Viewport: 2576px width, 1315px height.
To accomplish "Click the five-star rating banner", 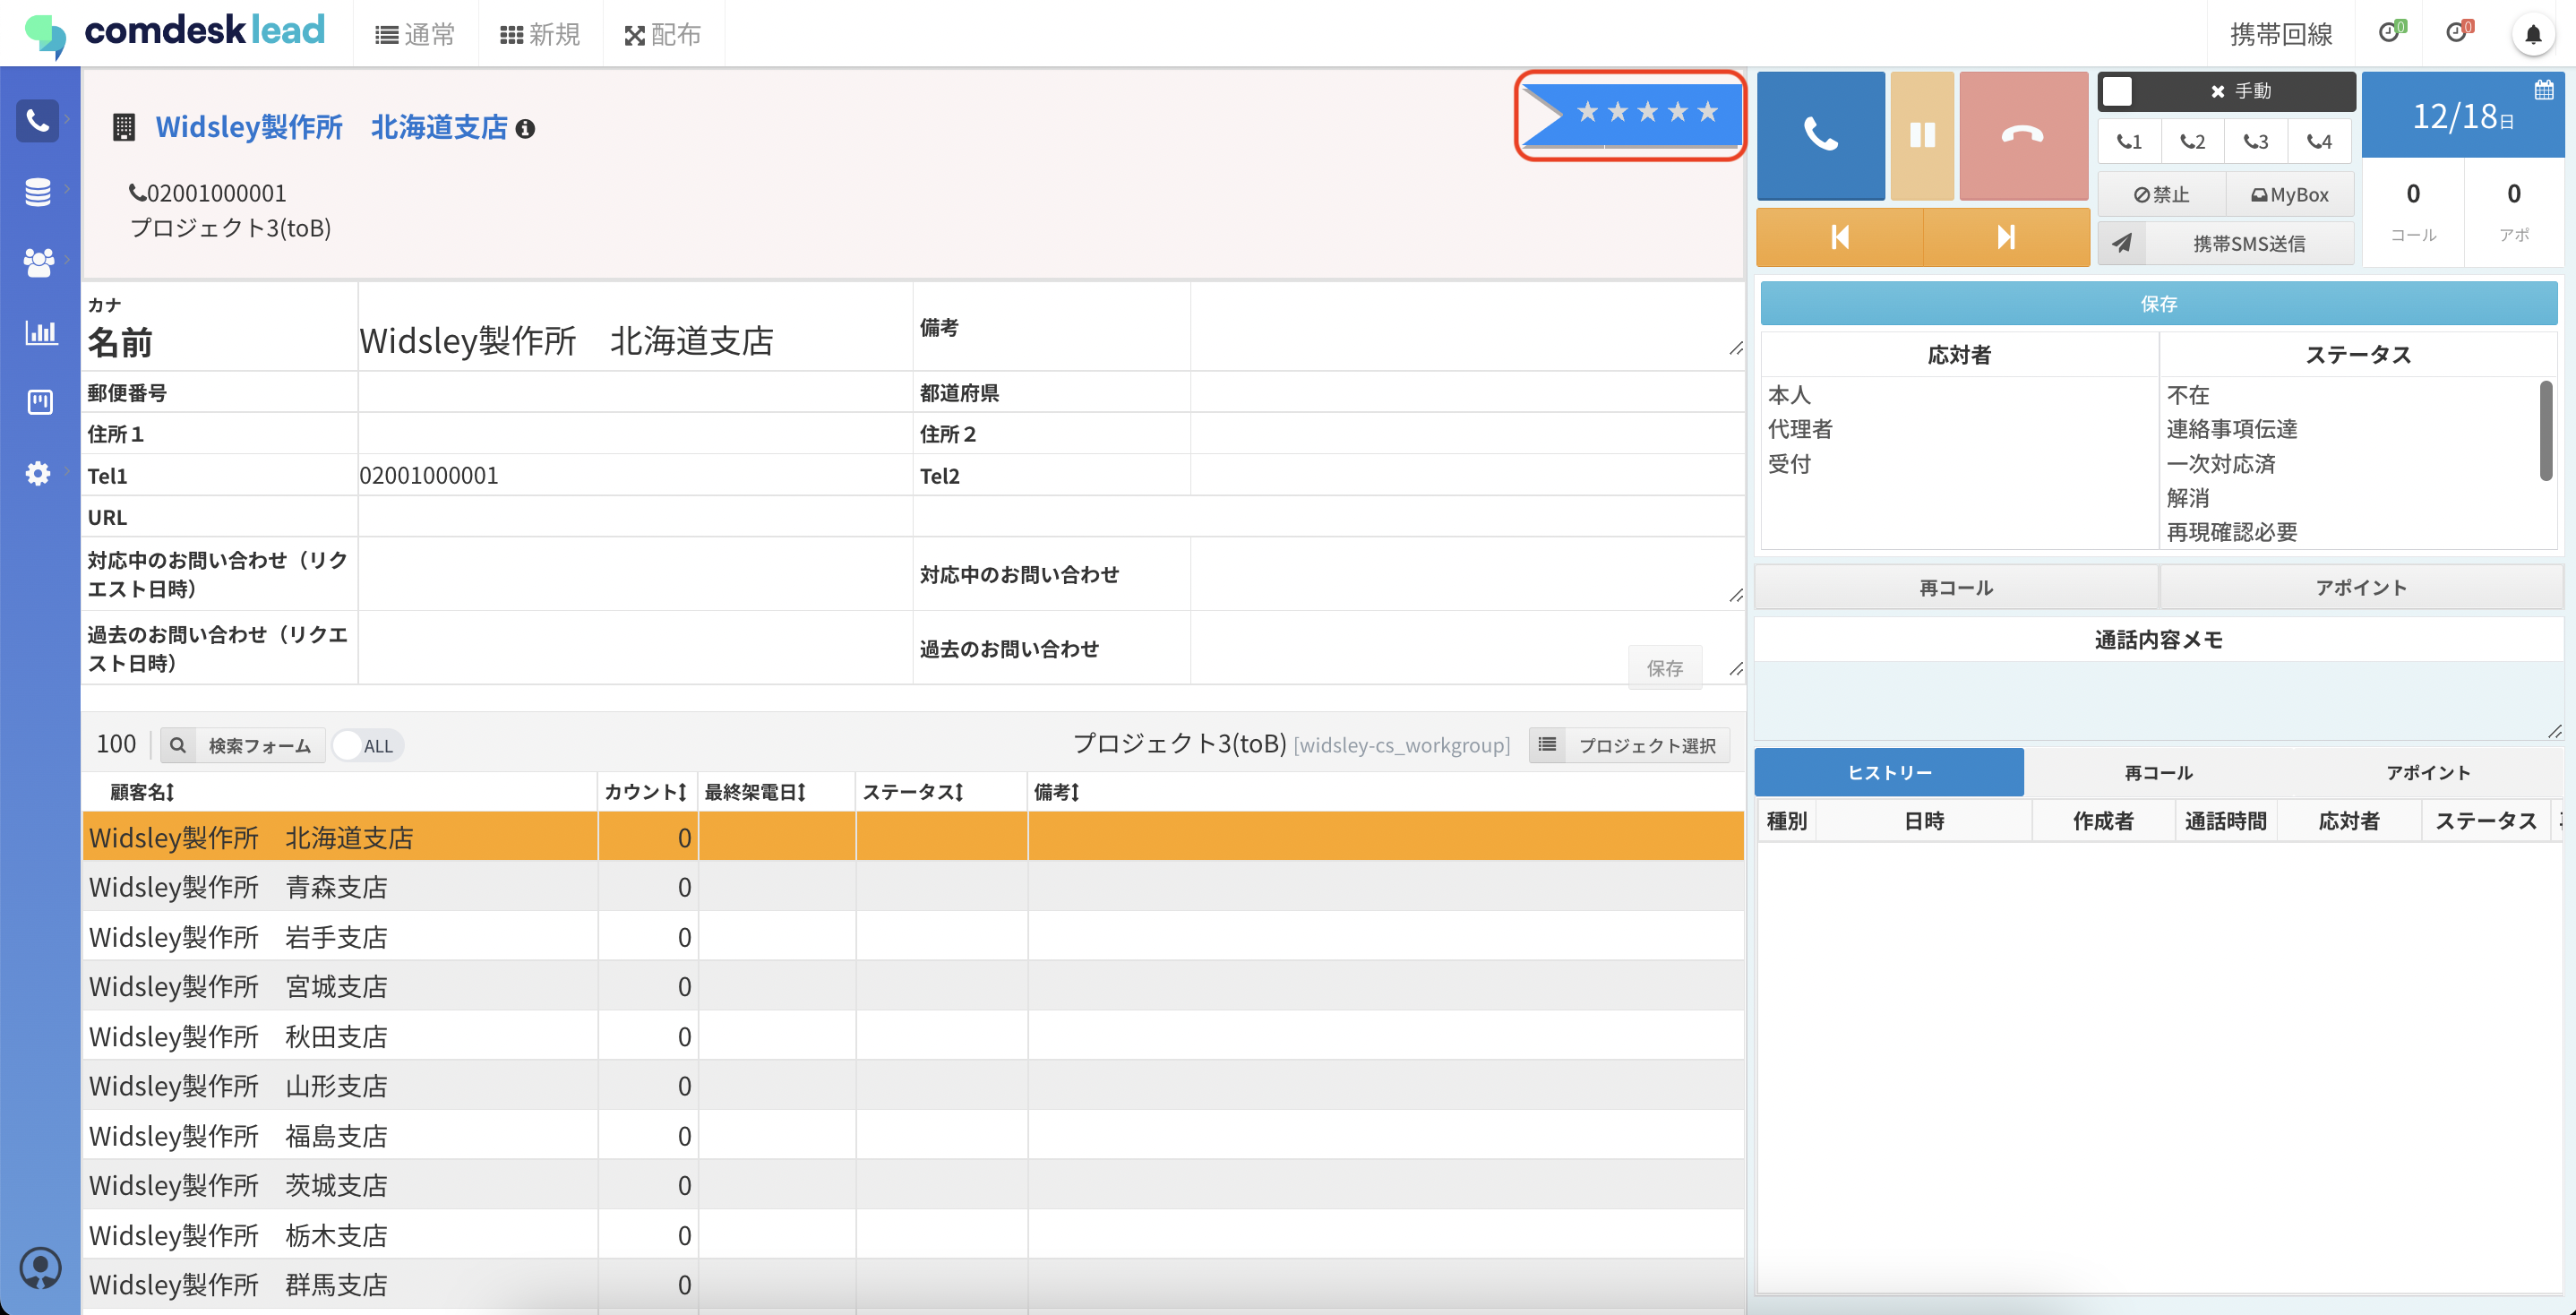I will [1632, 113].
